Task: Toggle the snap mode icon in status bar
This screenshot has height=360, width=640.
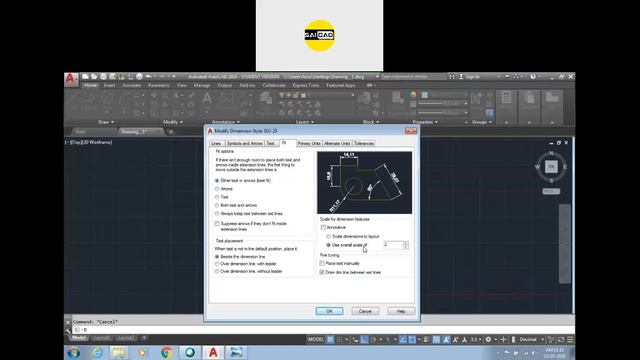Action: coord(339,340)
